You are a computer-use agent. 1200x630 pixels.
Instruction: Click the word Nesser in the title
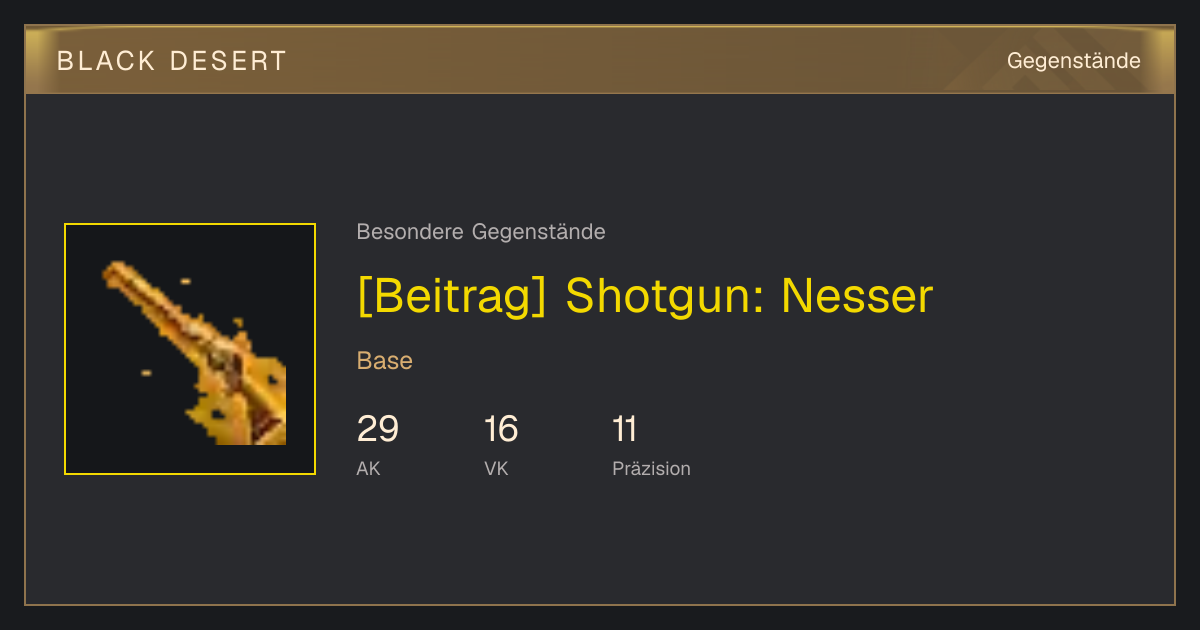857,296
